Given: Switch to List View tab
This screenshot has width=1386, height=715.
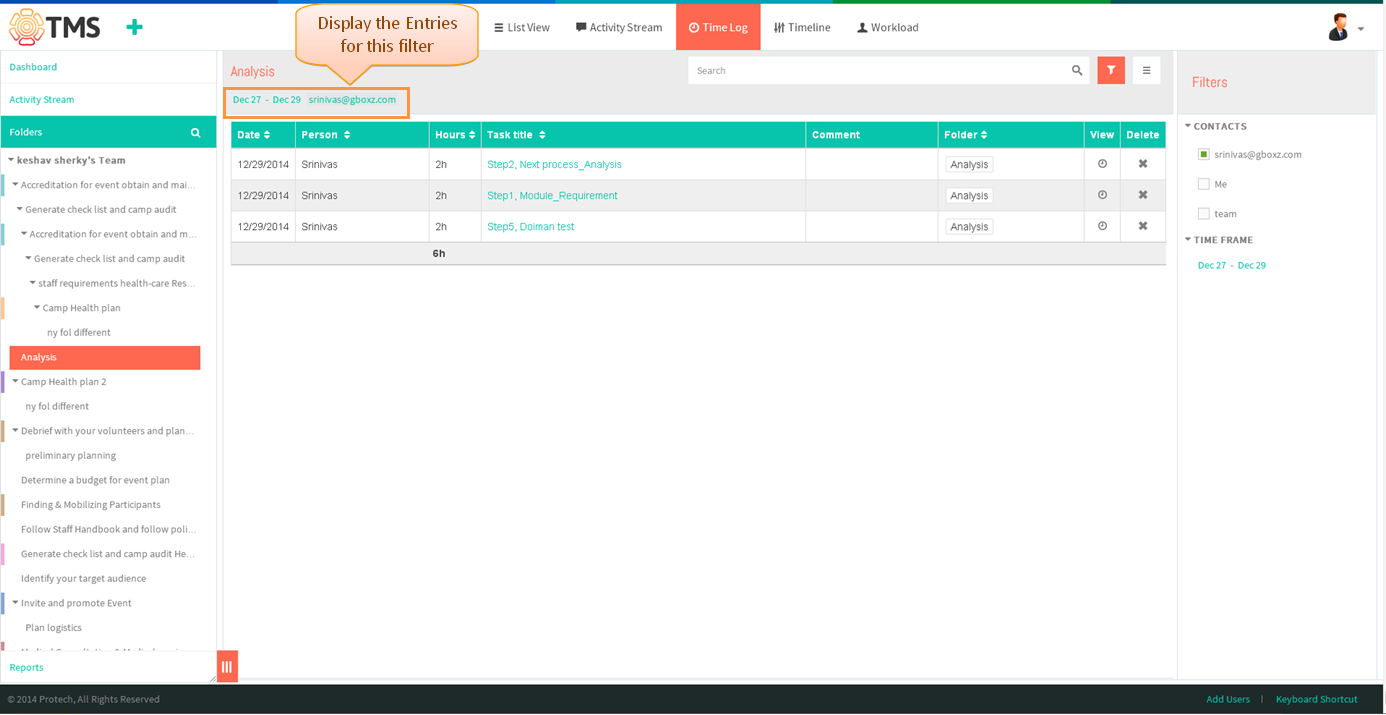Looking at the screenshot, I should [522, 27].
